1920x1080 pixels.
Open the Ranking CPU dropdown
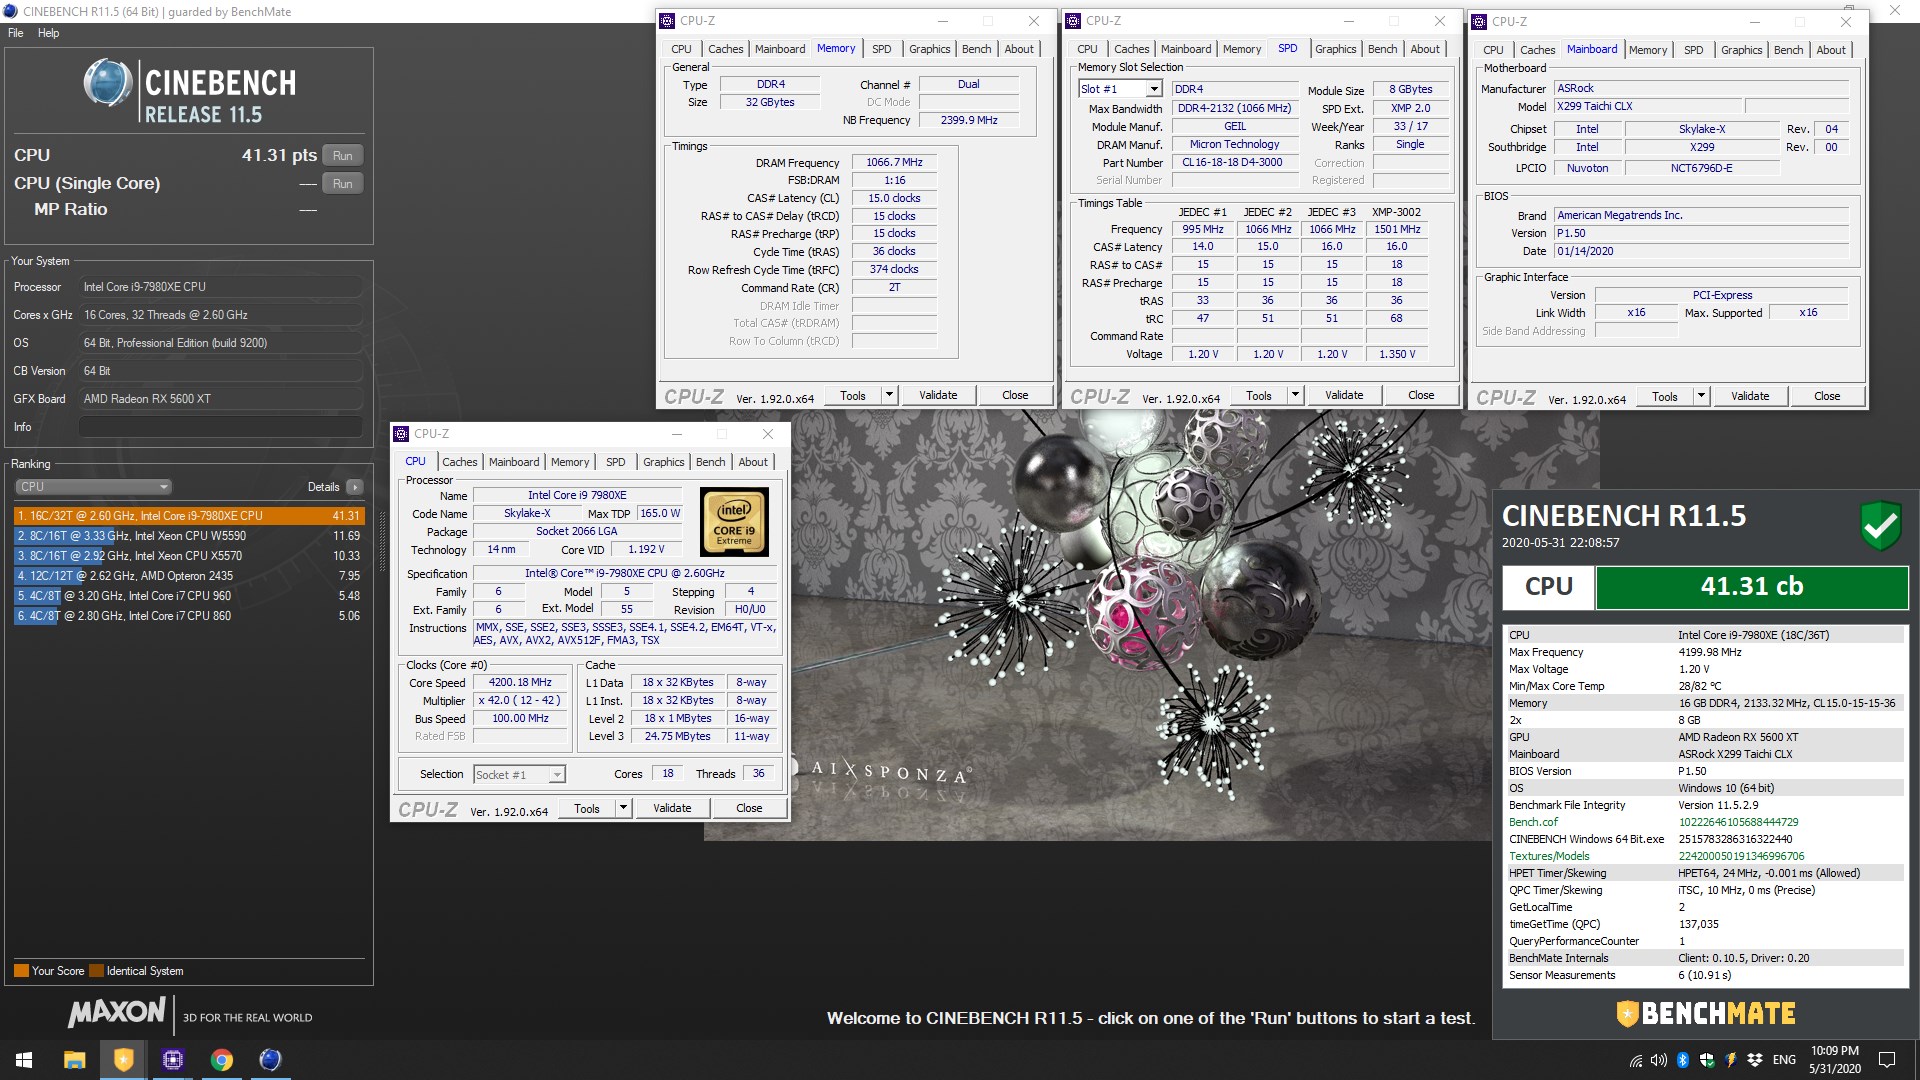pos(94,487)
